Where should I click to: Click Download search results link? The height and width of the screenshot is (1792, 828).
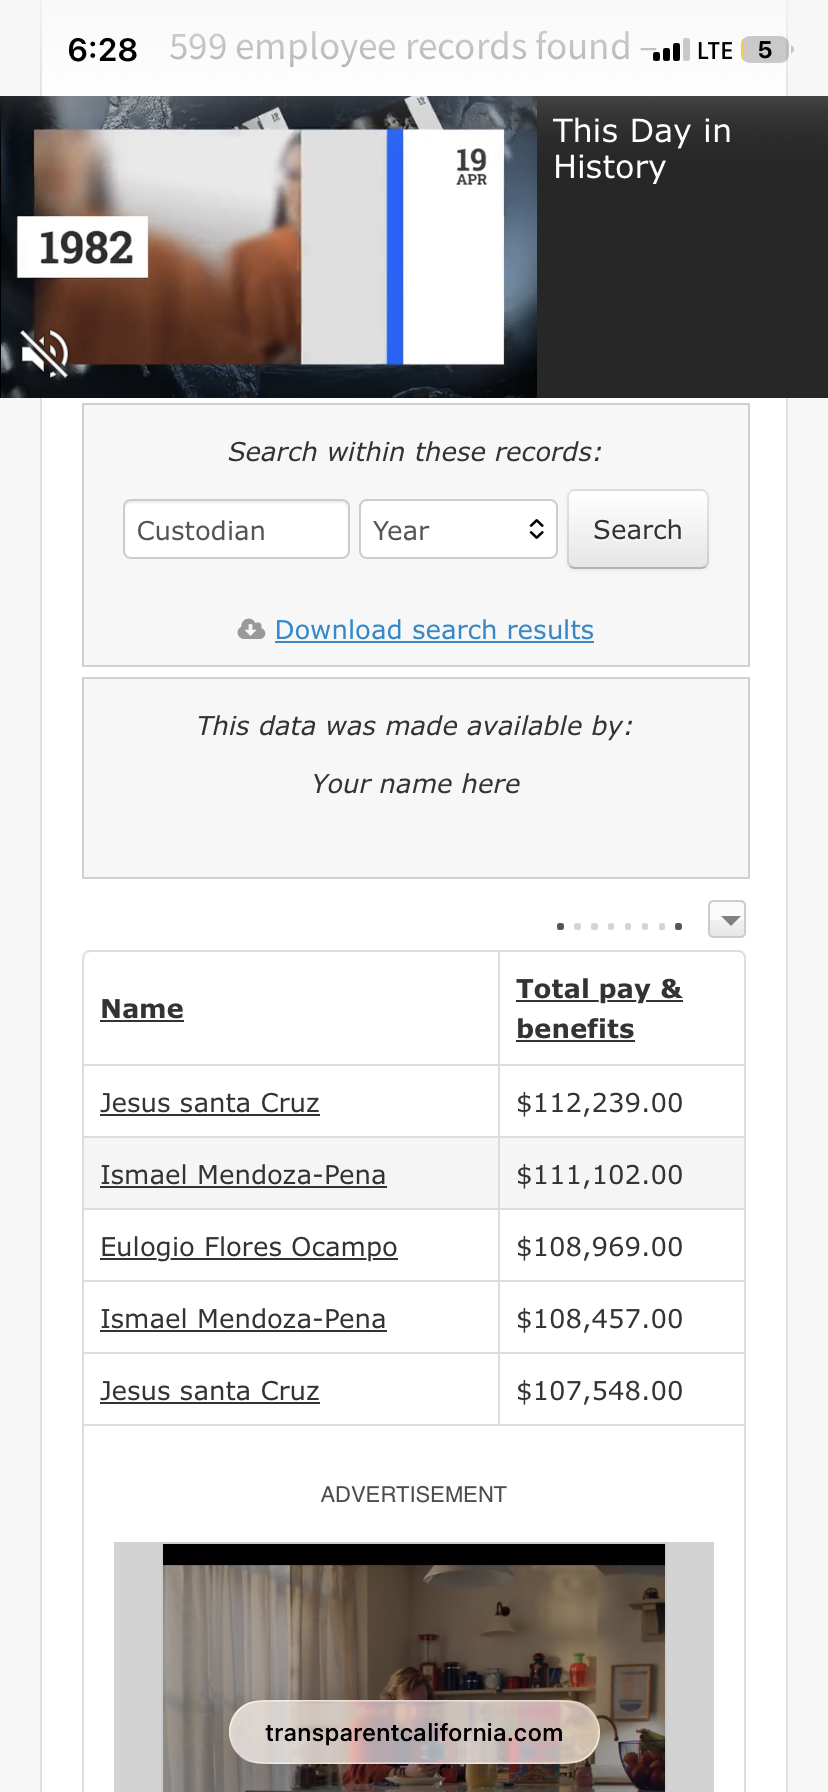[x=434, y=630]
